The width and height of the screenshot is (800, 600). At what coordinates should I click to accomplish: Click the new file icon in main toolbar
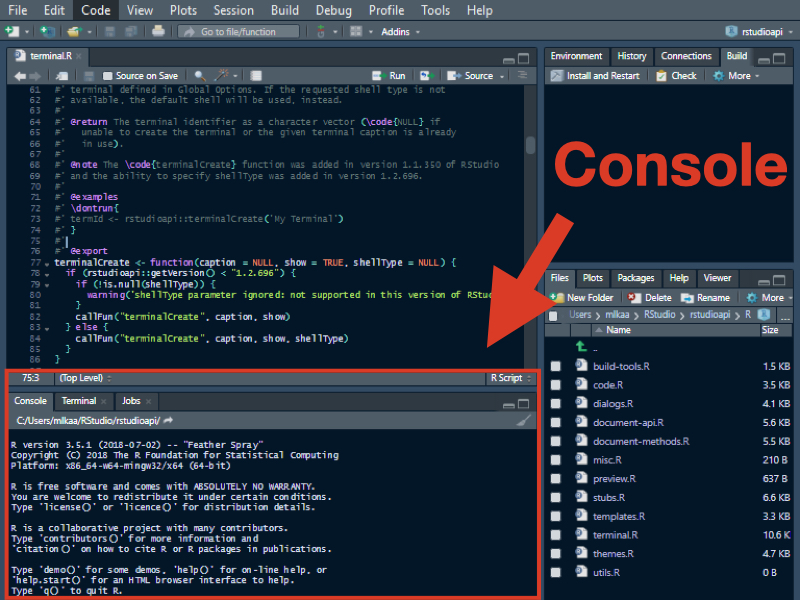click(x=12, y=32)
